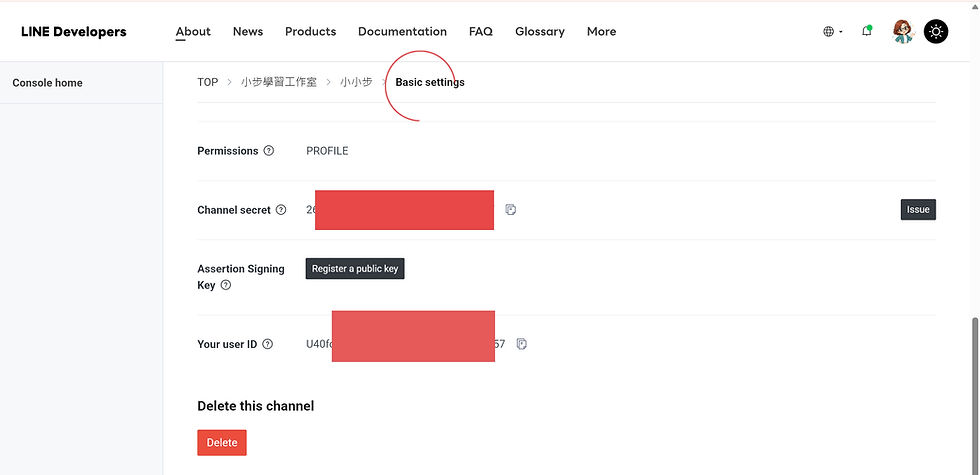Viewport: 980px width, 475px height.
Task: Click the 小步學習工作室 breadcrumb link
Action: [x=279, y=82]
